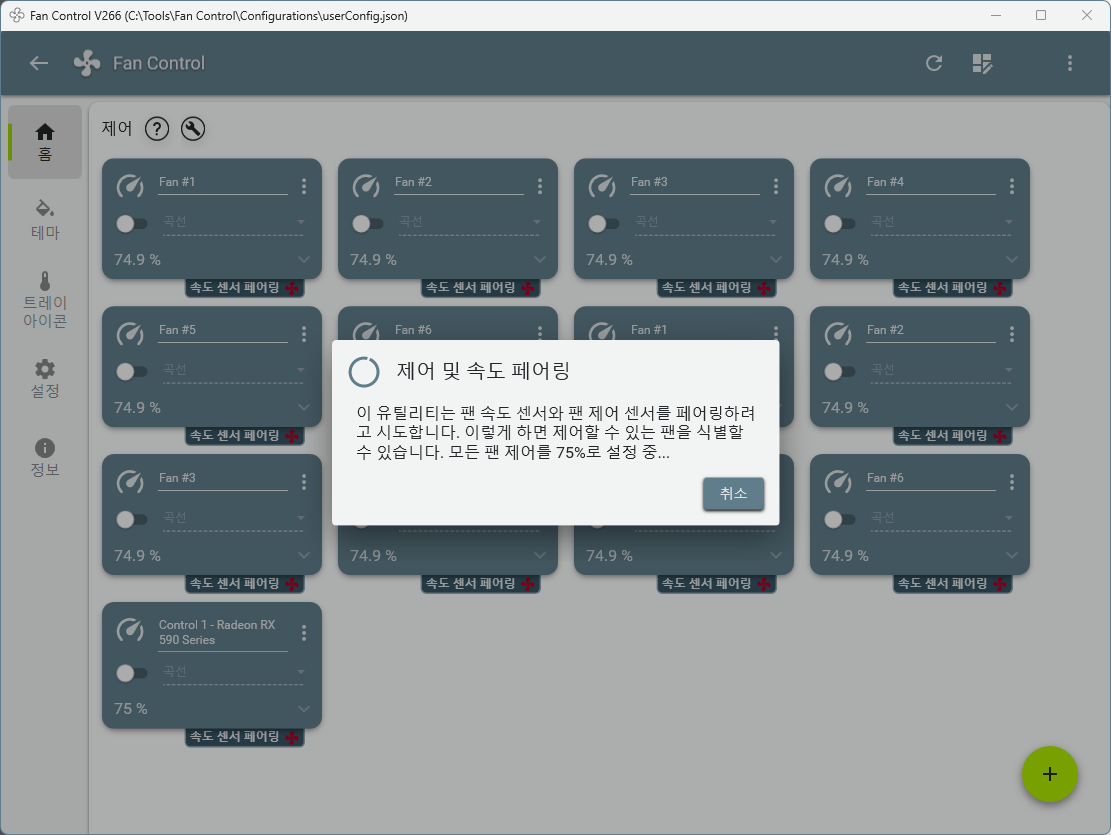
Task: Click 취소 to cancel the pairing dialog
Action: tap(733, 493)
